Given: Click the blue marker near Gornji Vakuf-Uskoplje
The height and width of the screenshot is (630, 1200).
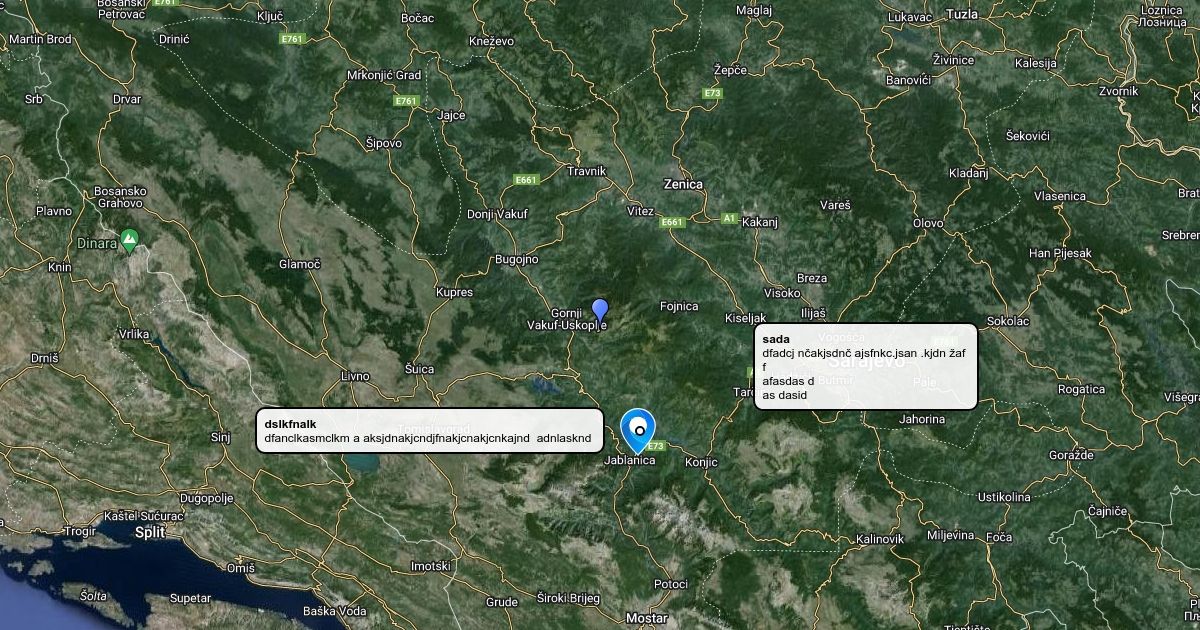Looking at the screenshot, I should coord(600,310).
